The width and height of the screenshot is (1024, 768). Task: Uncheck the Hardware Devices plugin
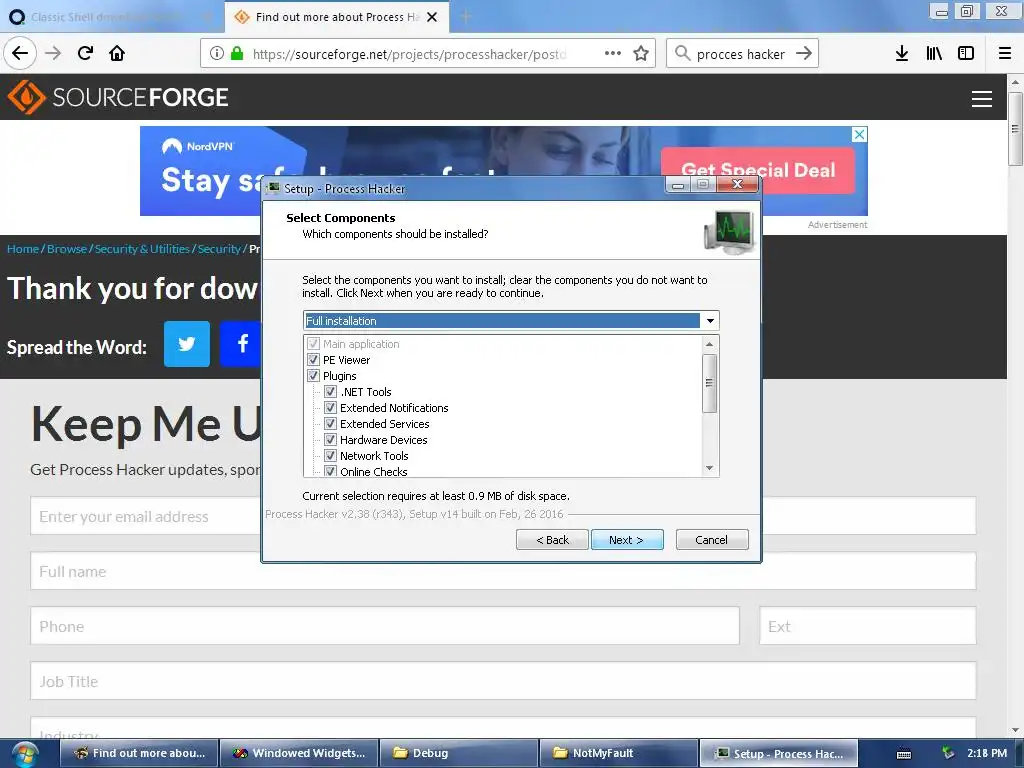330,440
